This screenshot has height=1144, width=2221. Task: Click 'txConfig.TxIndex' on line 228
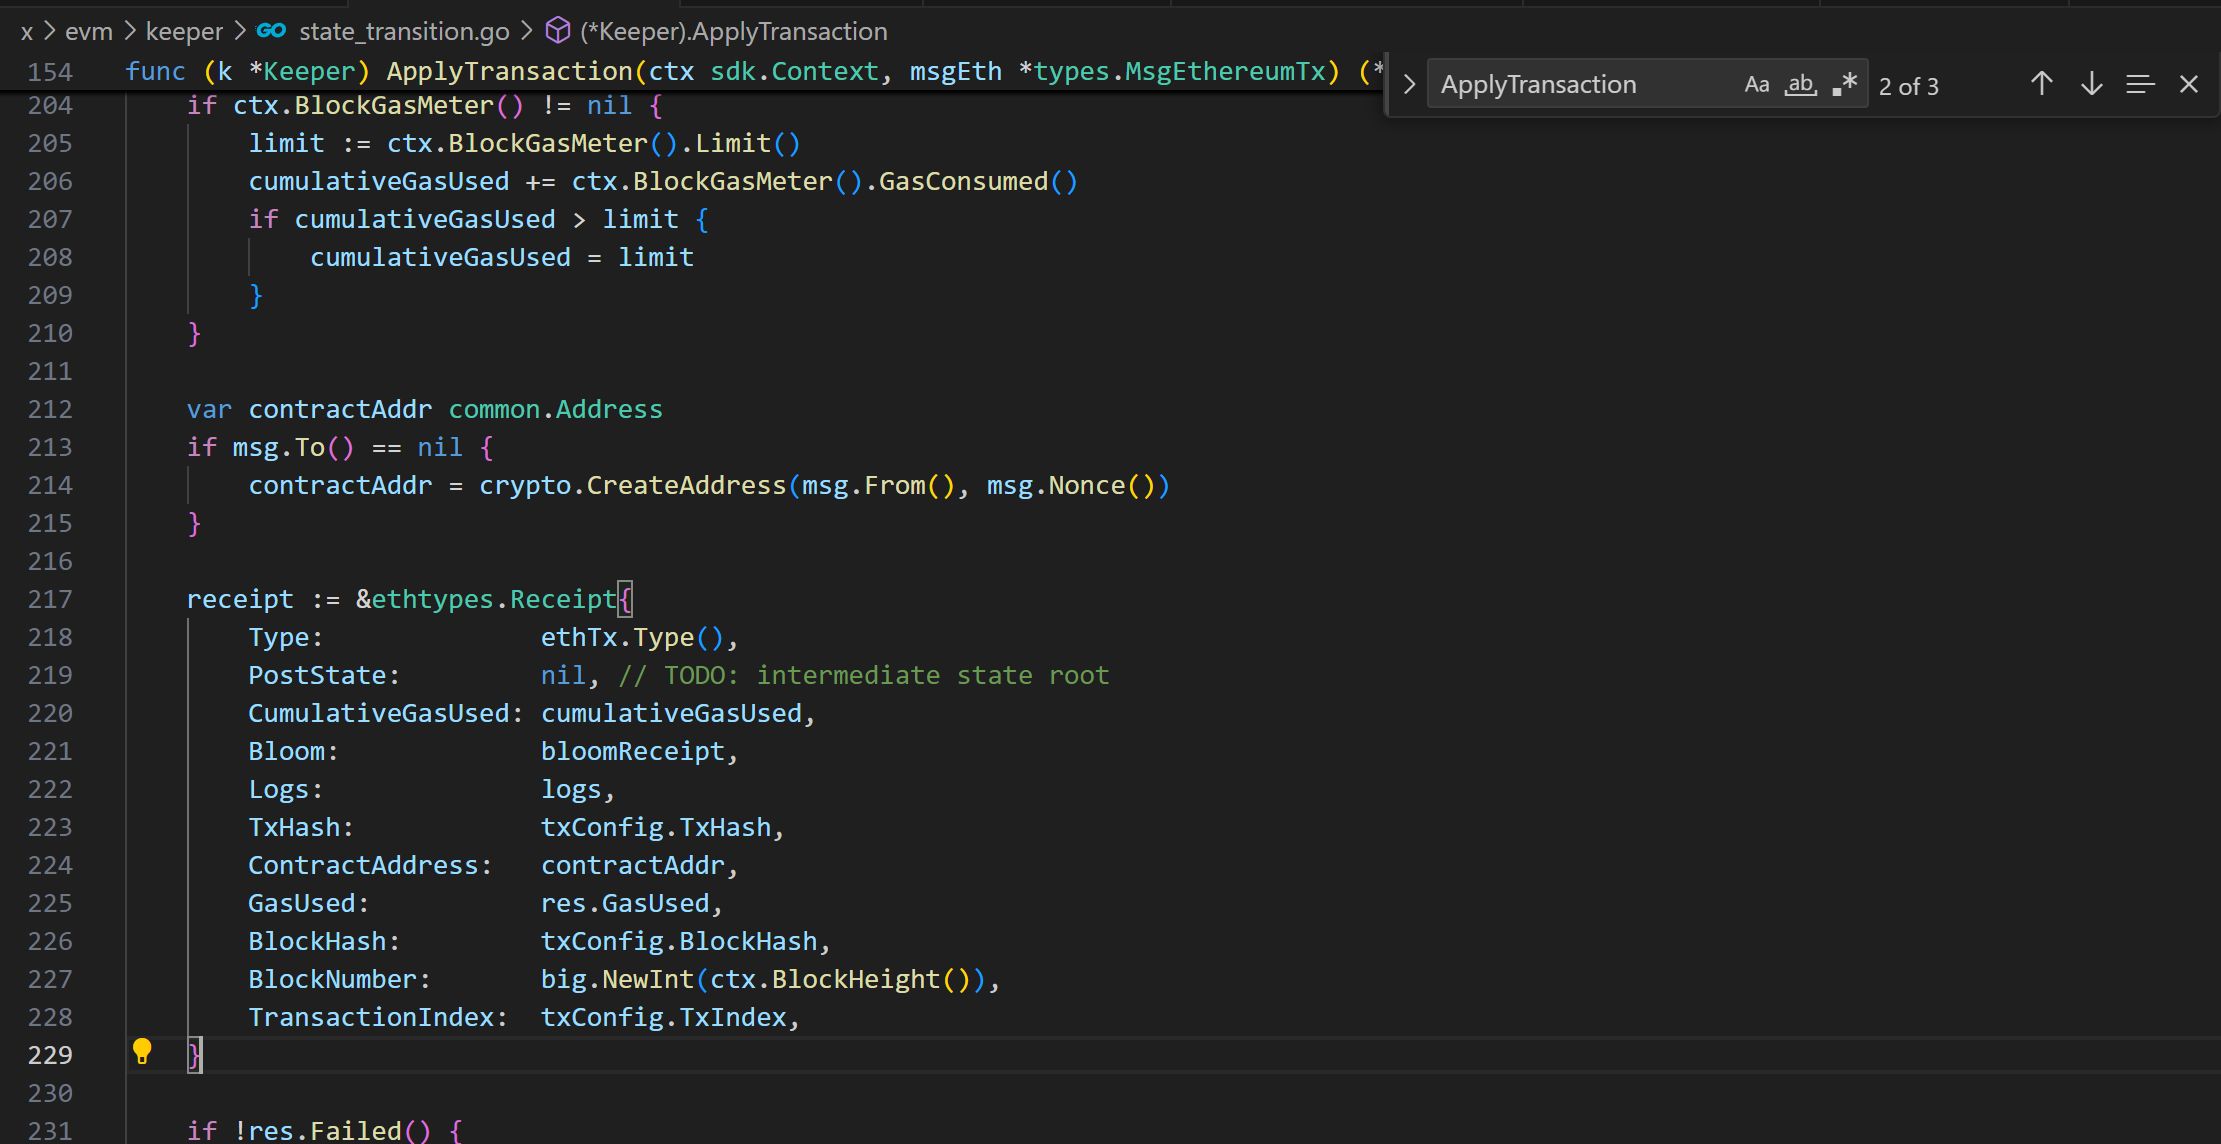coord(664,1017)
